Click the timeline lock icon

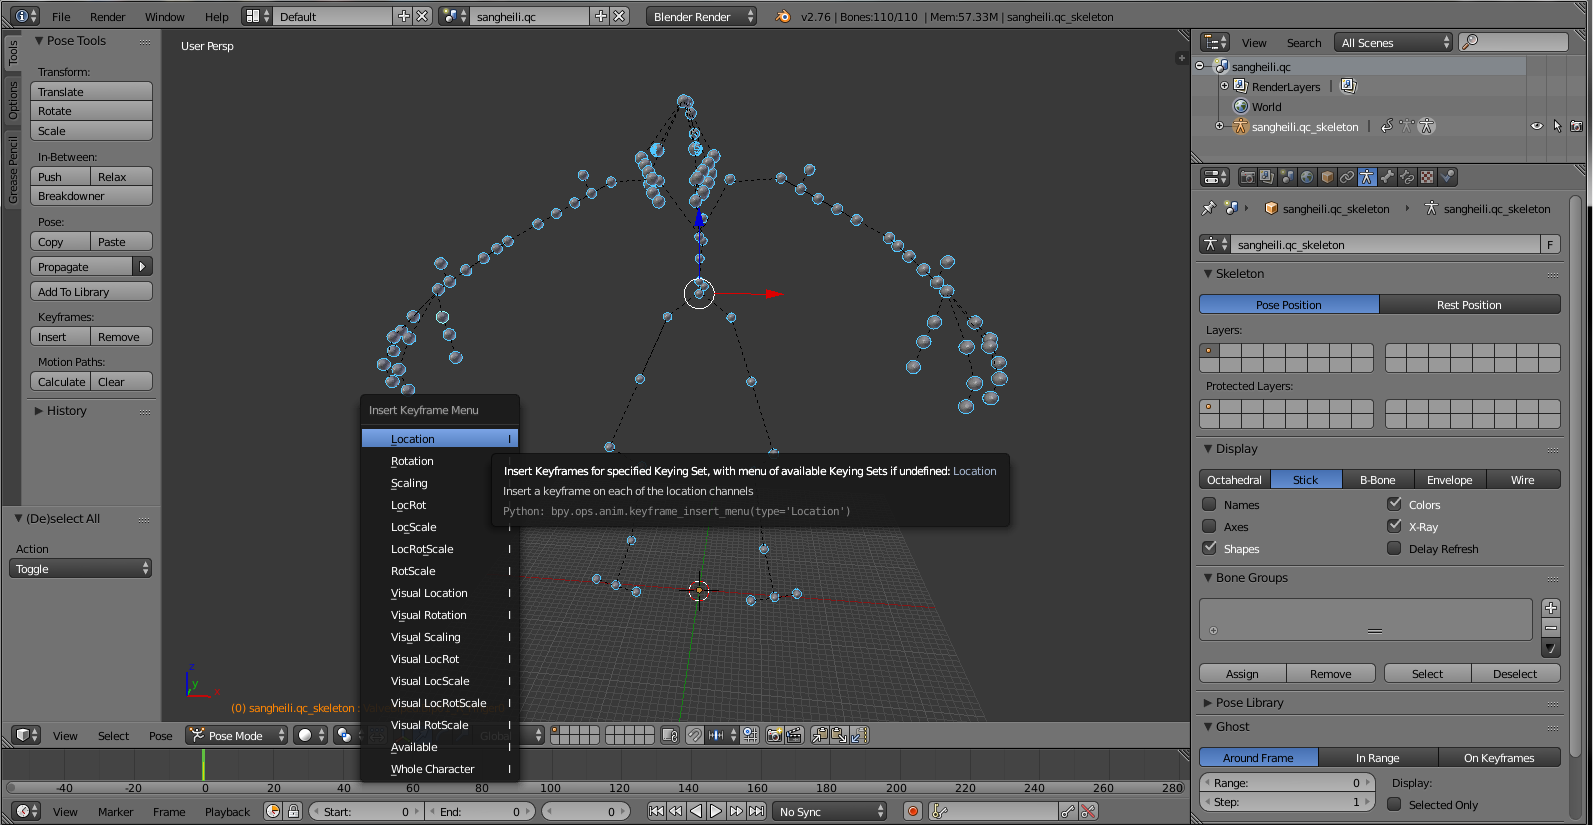click(x=293, y=811)
